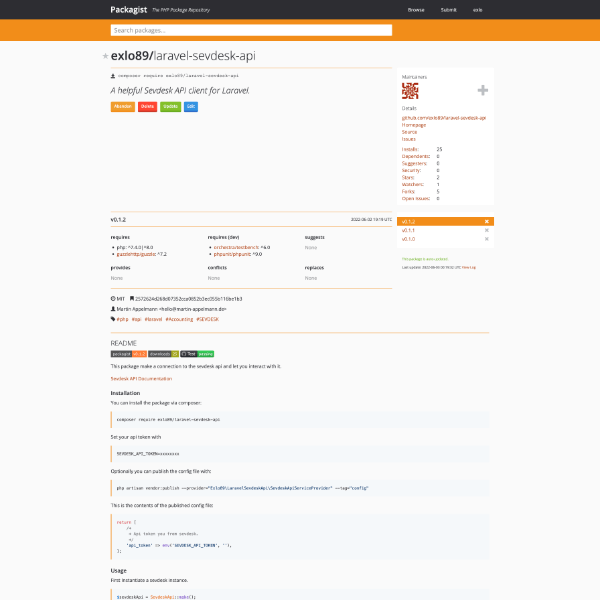Open the View Log link
The height and width of the screenshot is (600, 600).
469,267
